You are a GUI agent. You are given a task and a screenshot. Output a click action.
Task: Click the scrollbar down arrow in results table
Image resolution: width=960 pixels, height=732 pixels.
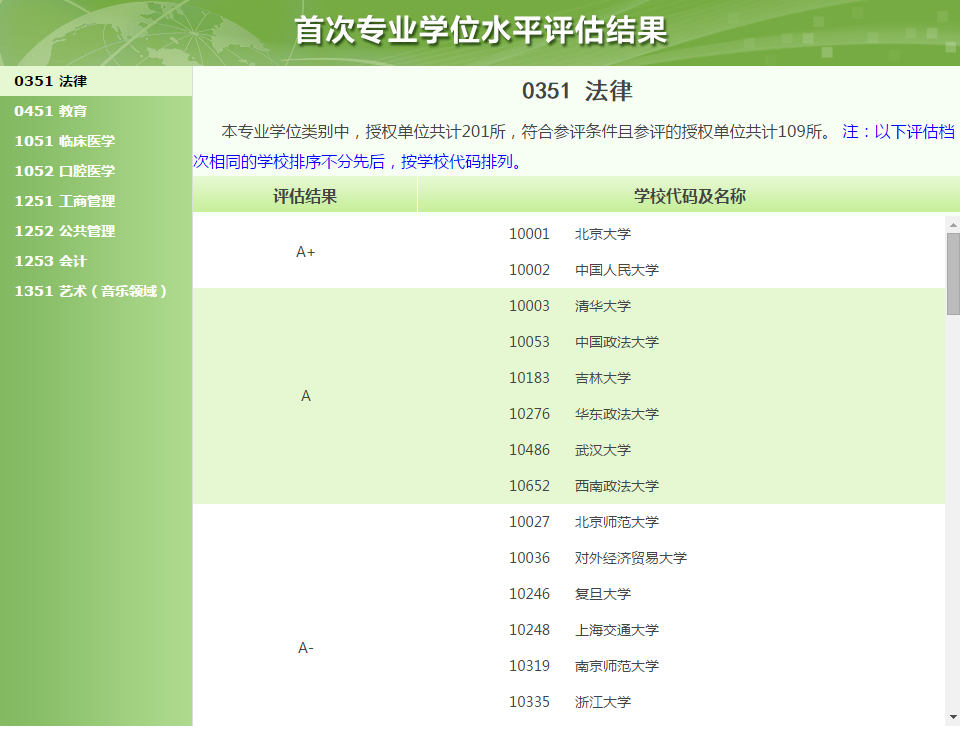(x=953, y=717)
